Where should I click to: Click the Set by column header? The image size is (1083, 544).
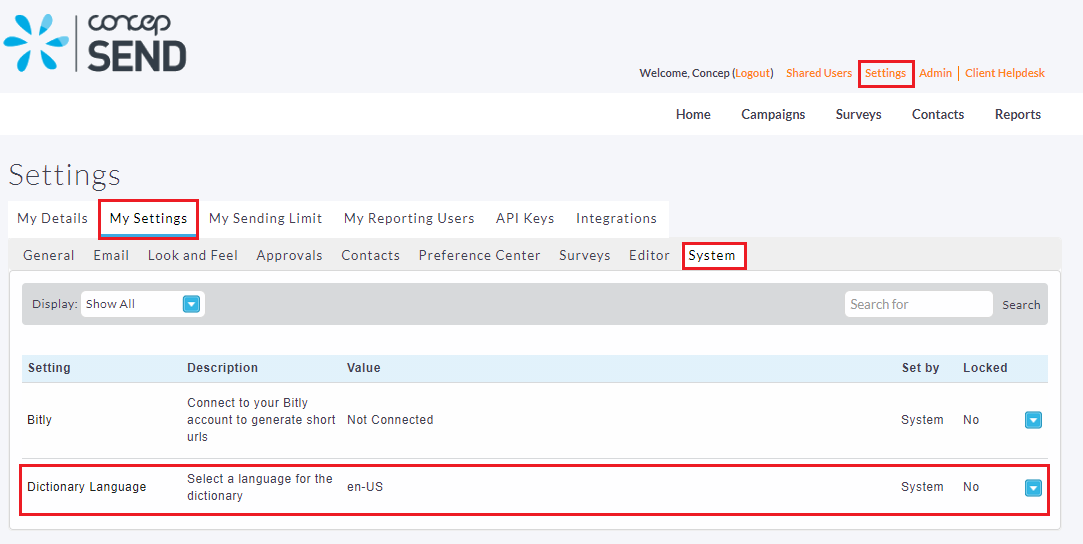[x=921, y=368]
